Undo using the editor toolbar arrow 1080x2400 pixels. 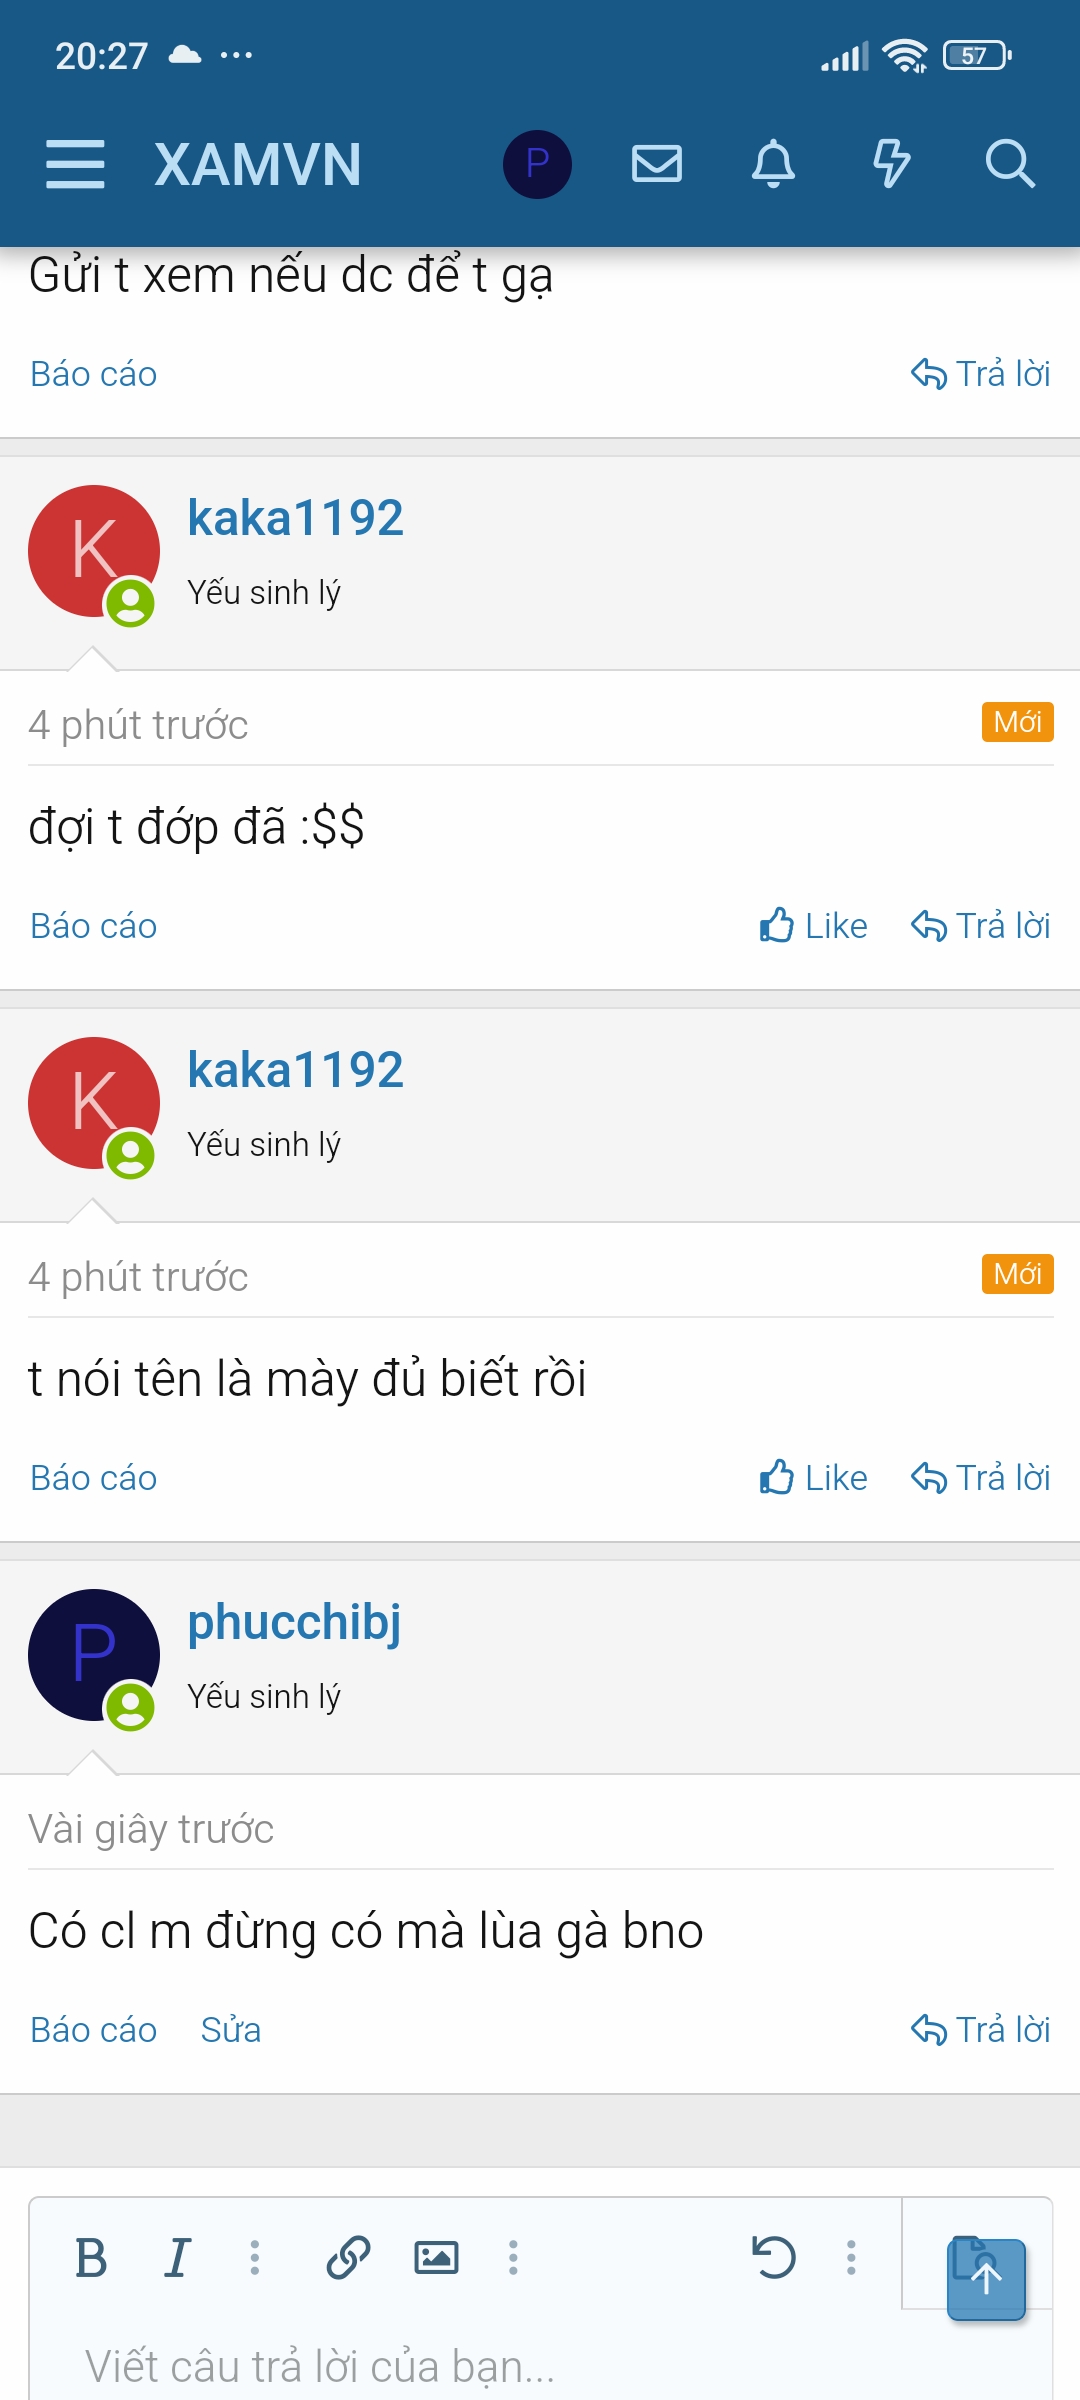[773, 2257]
